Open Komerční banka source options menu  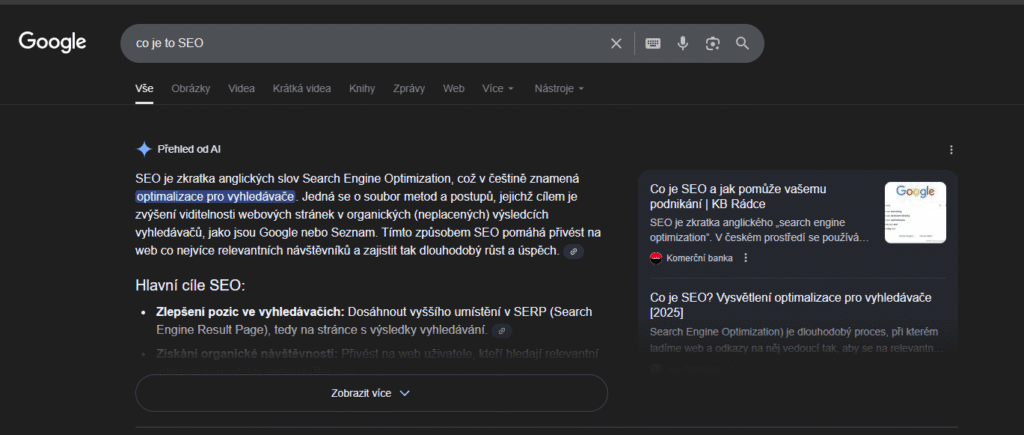(746, 258)
